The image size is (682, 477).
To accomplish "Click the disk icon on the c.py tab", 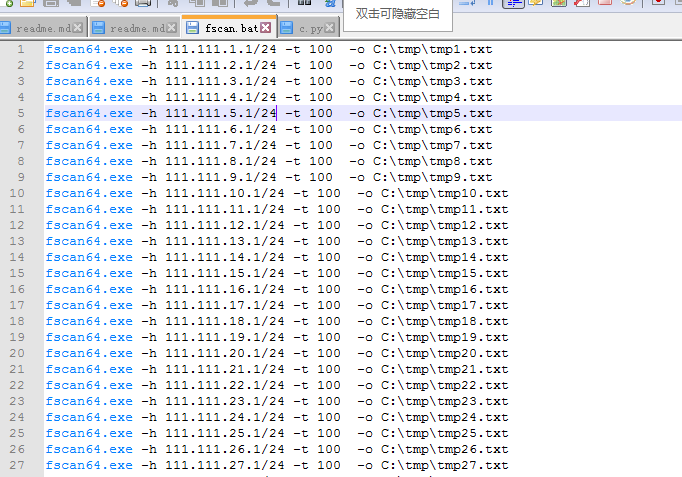I will click(x=287, y=28).
